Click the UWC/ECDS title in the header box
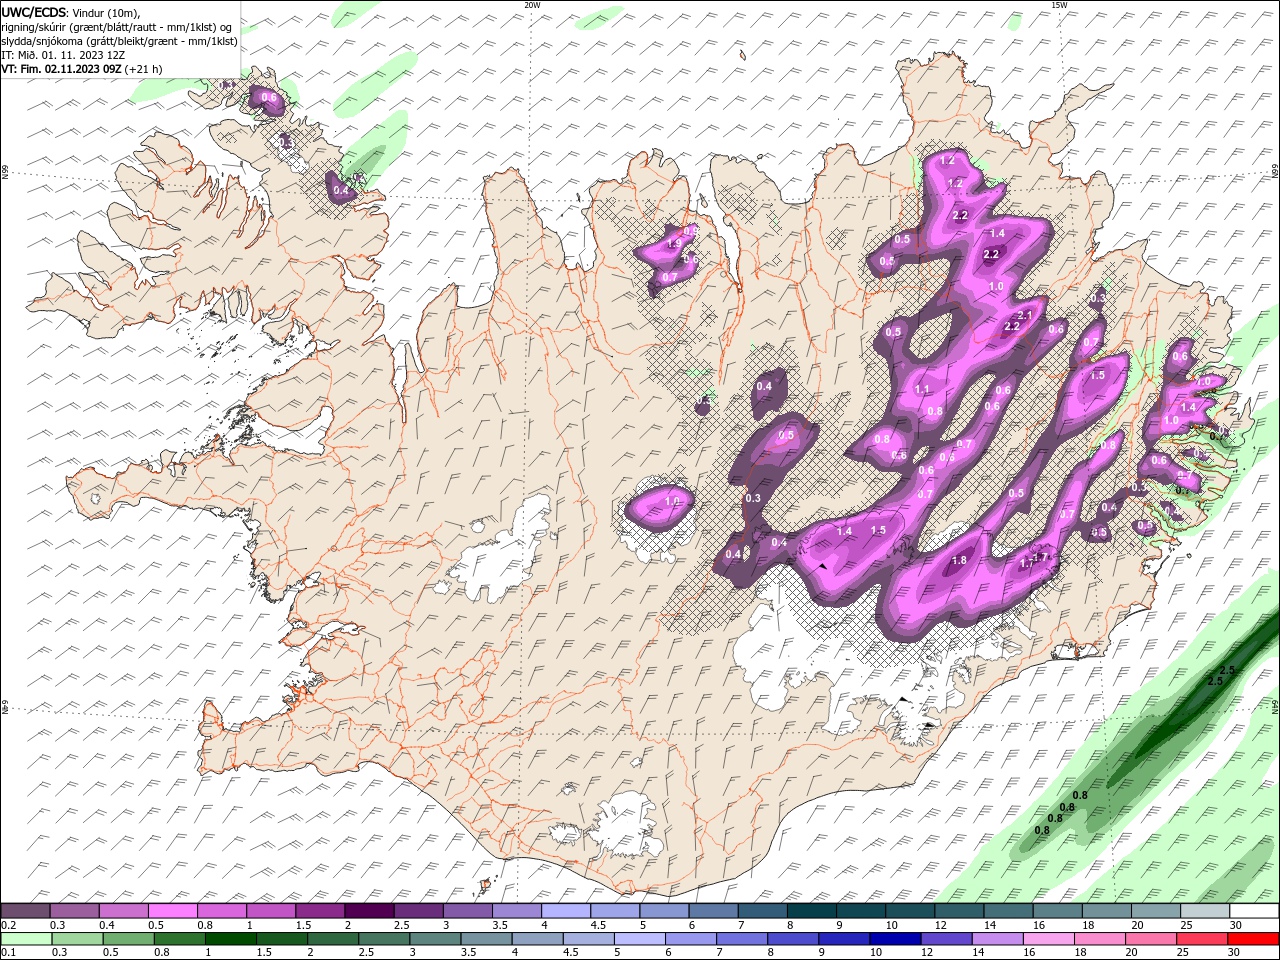The width and height of the screenshot is (1280, 960). point(33,12)
